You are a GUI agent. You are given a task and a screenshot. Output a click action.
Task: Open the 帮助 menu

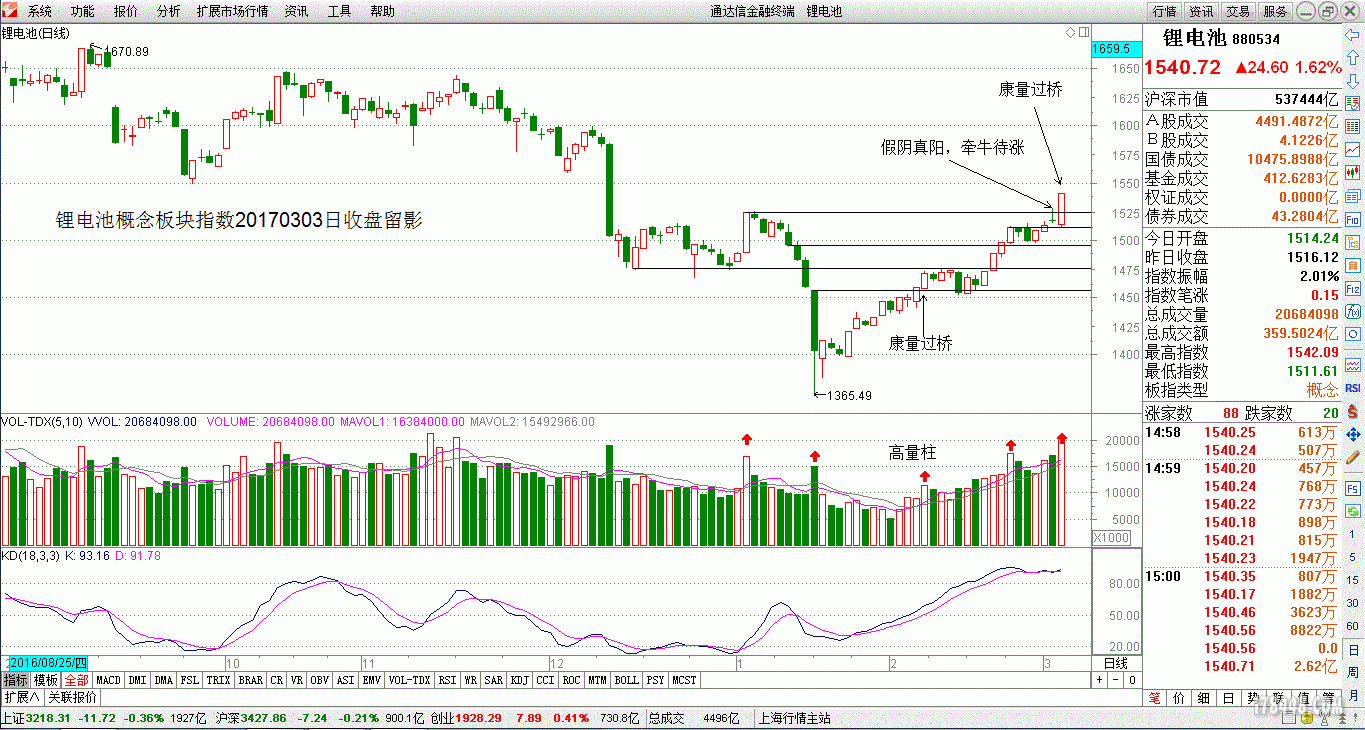click(383, 11)
